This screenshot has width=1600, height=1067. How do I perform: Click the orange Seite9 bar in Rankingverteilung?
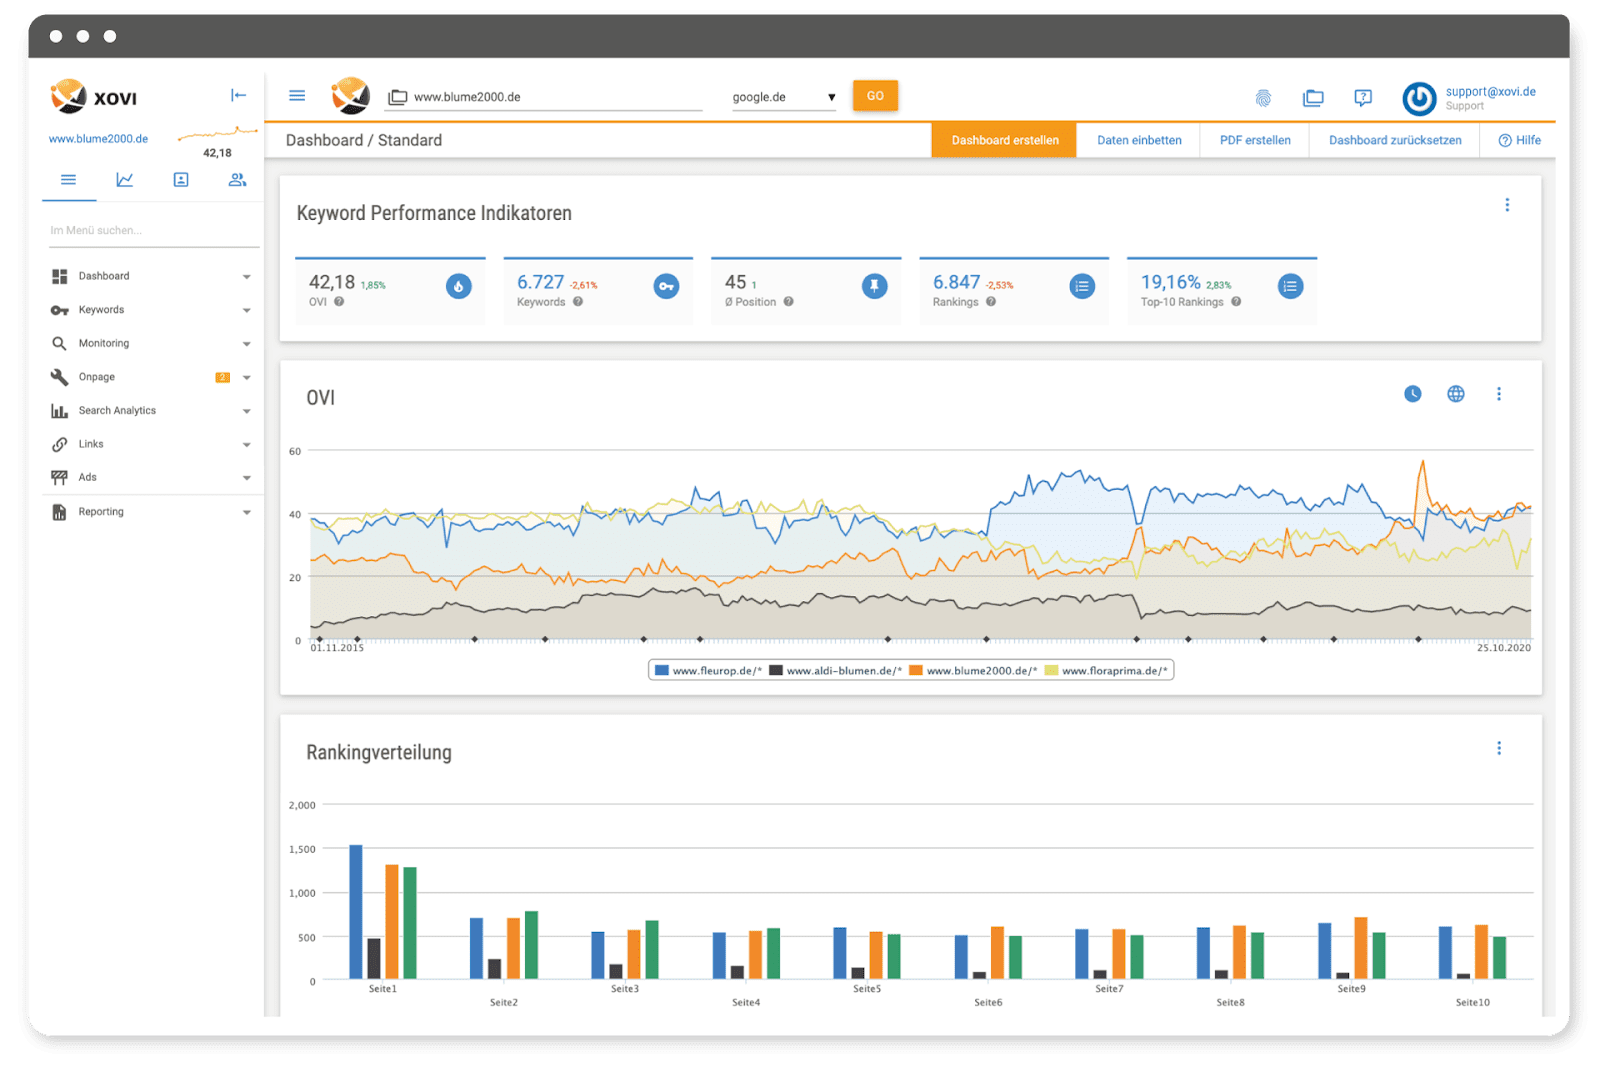[x=1361, y=948]
